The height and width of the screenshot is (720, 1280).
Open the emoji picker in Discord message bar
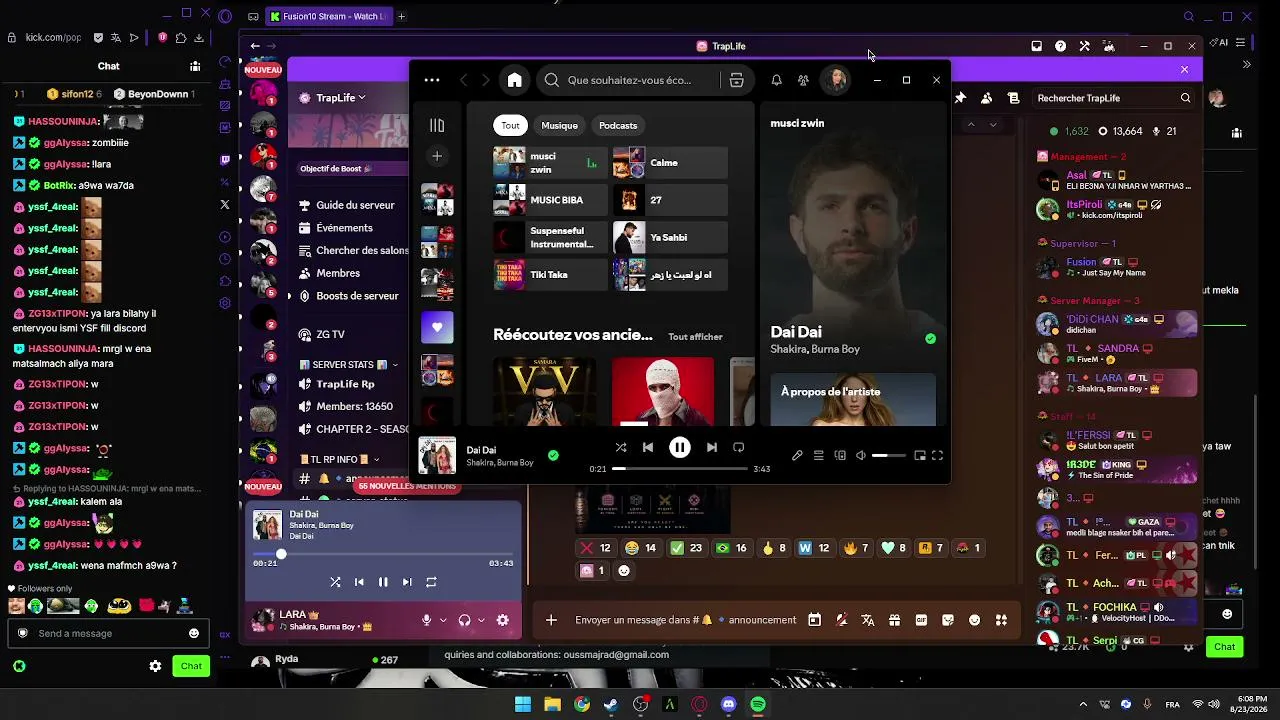click(x=975, y=620)
